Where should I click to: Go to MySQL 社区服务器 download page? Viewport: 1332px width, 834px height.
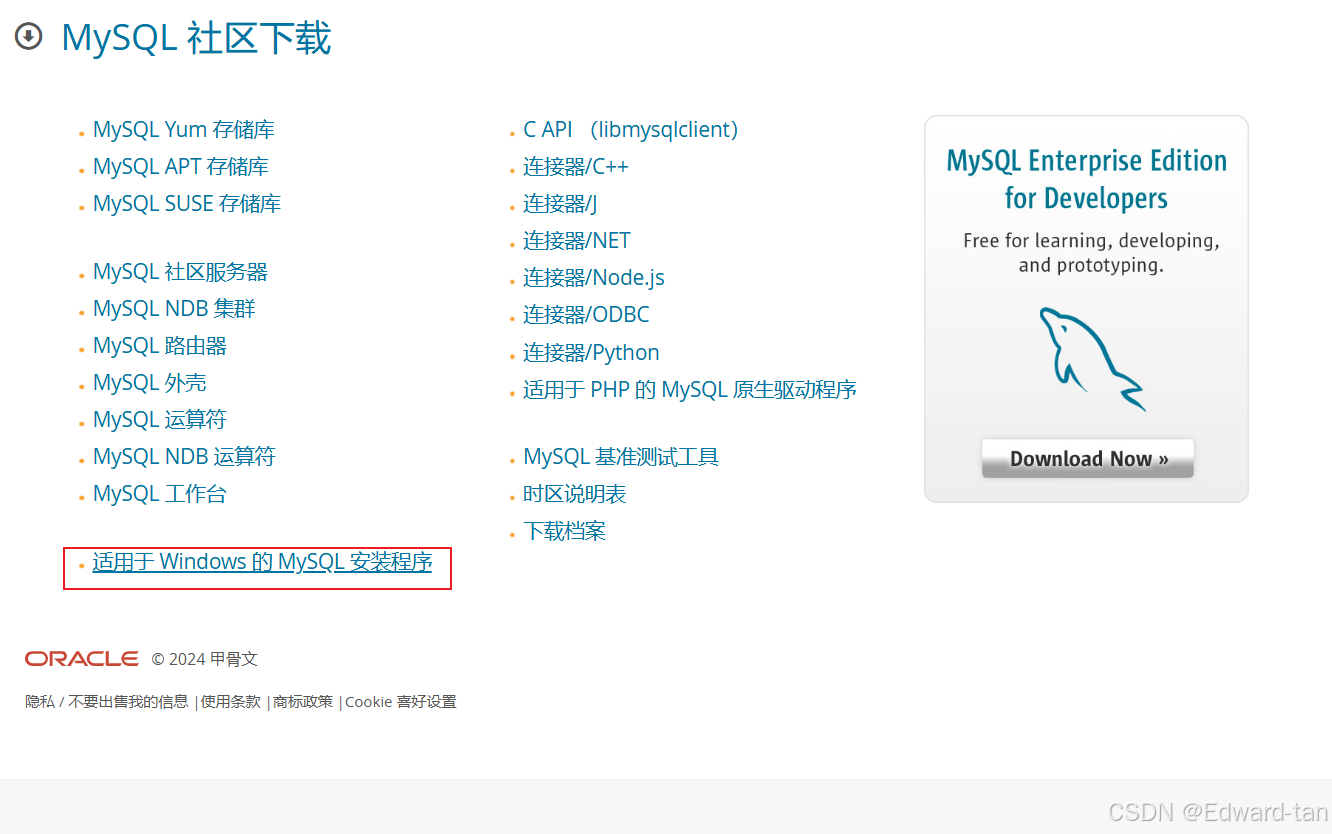pyautogui.click(x=180, y=272)
